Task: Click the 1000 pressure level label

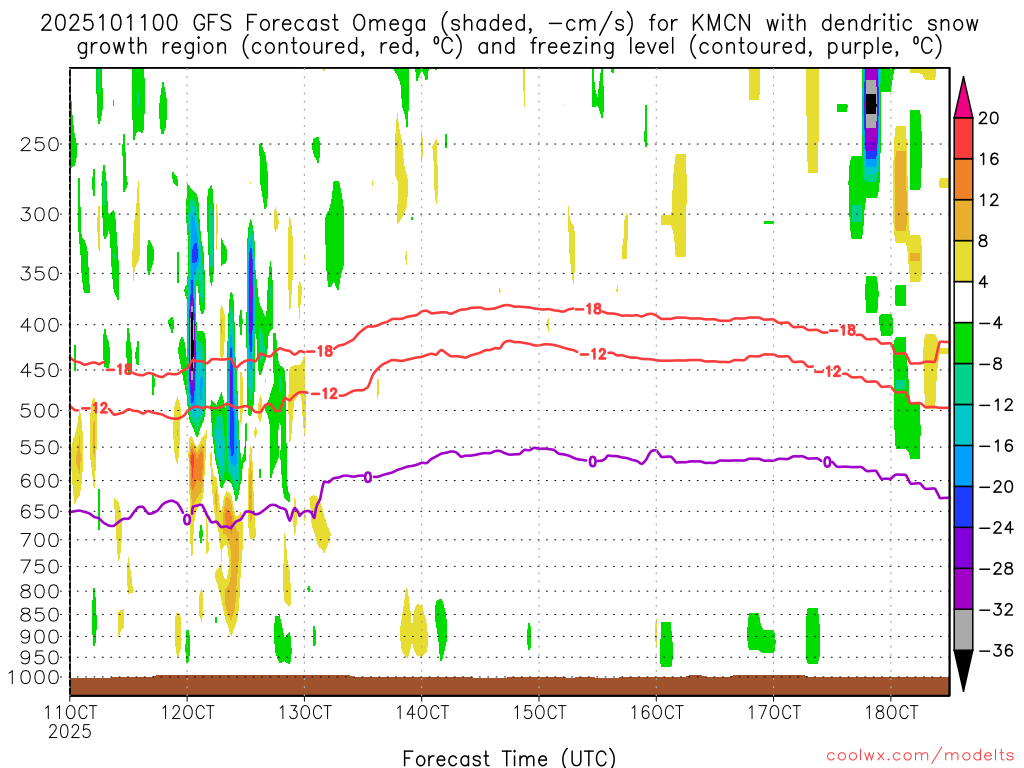Action: [x=34, y=678]
